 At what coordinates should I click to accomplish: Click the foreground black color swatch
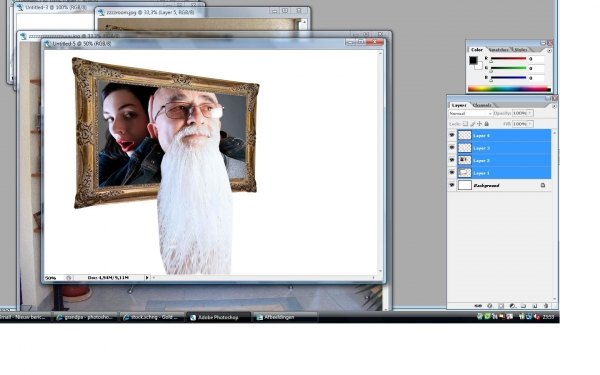[x=473, y=60]
